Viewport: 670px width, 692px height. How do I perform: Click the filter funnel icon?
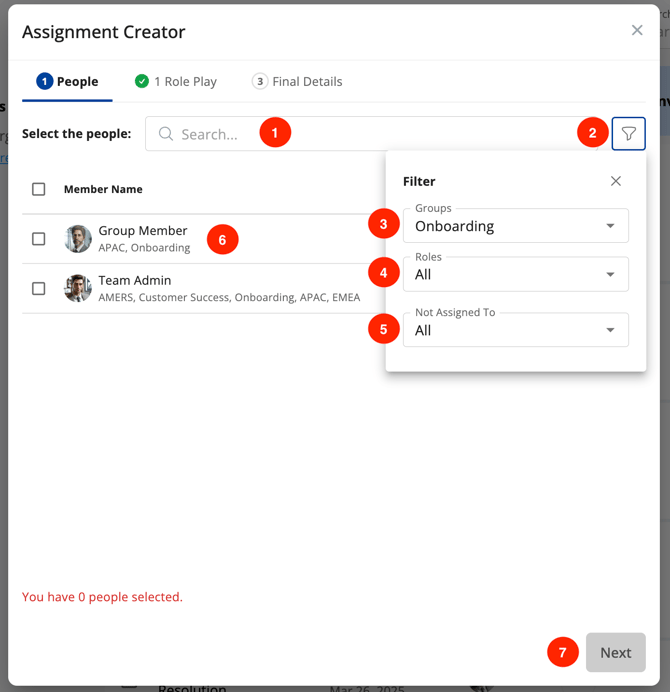(628, 134)
